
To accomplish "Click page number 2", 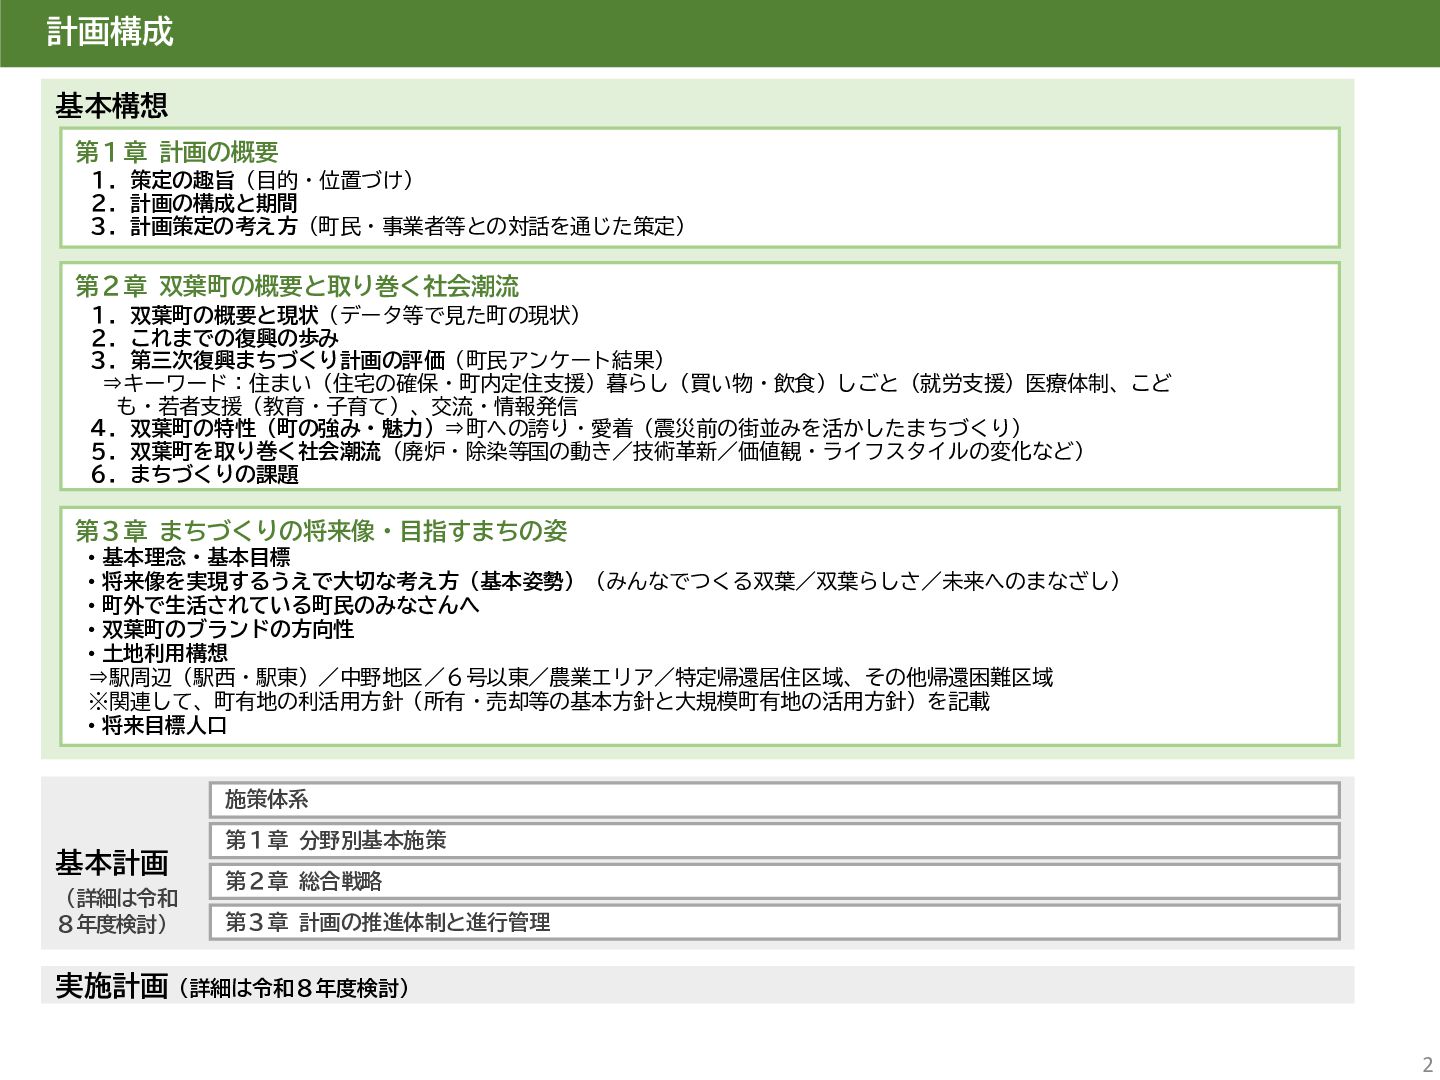I will pyautogui.click(x=1427, y=1064).
